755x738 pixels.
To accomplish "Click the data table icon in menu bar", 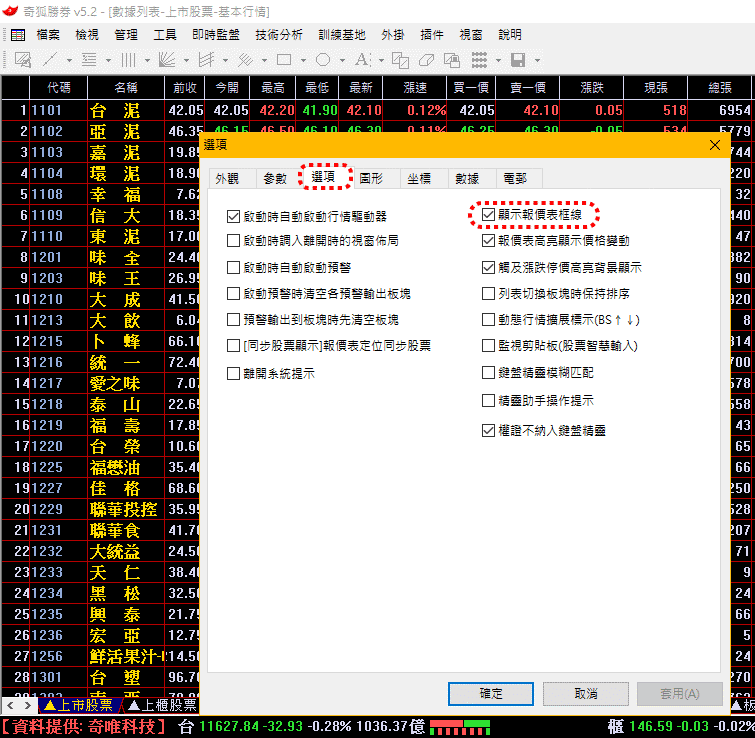I will [18, 35].
